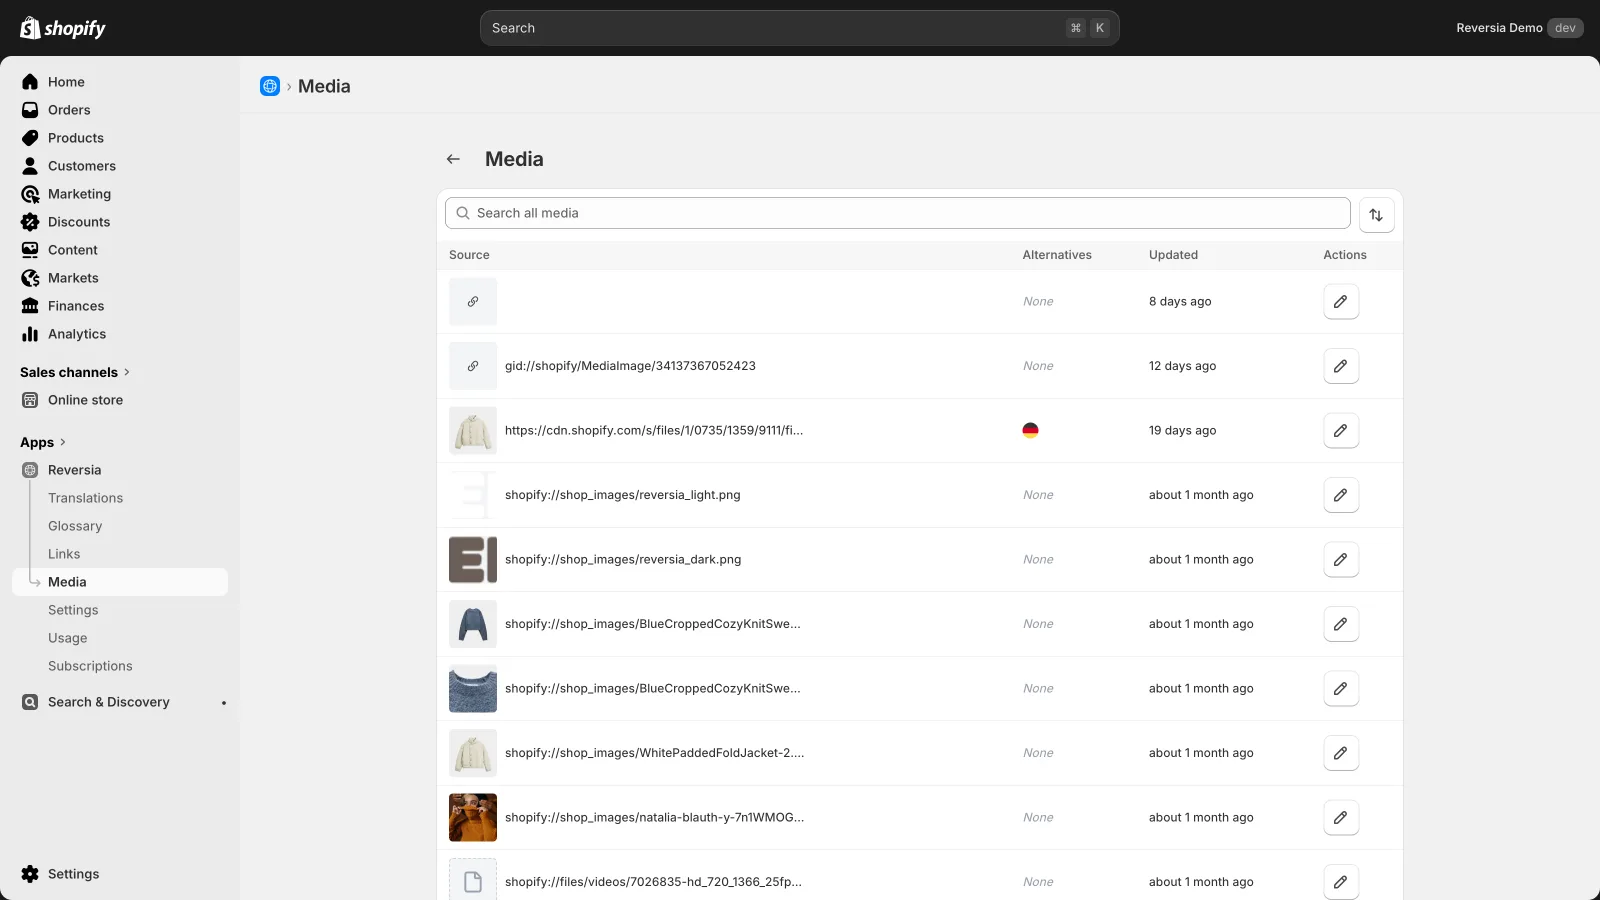This screenshot has width=1600, height=900.
Task: Click the Reversia globe icon in breadcrumb
Action: point(270,86)
